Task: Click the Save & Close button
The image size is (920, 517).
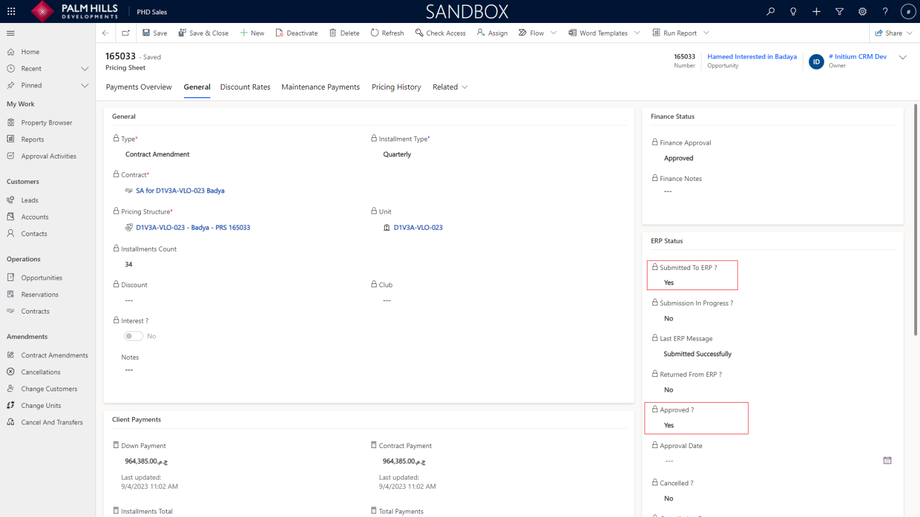Action: pos(203,33)
